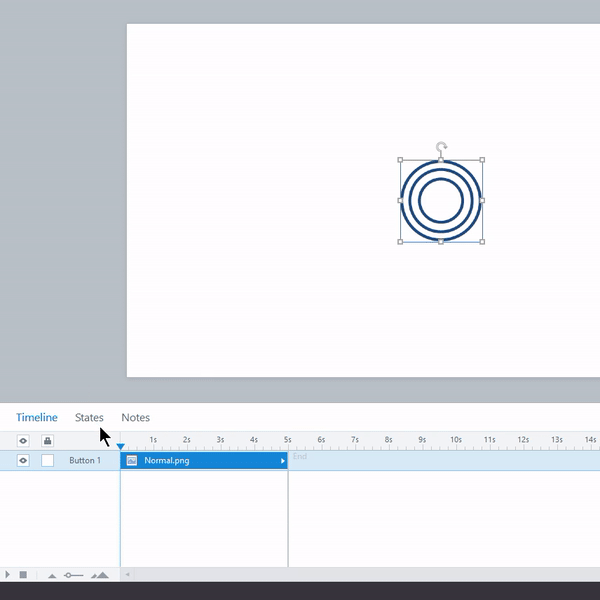Click the 10s mark on the time ruler
The image size is (600, 600).
[456, 440]
